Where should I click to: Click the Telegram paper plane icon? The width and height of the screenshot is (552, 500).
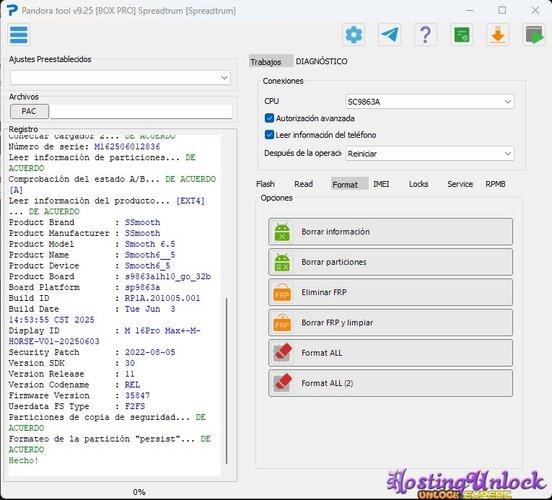[x=389, y=35]
